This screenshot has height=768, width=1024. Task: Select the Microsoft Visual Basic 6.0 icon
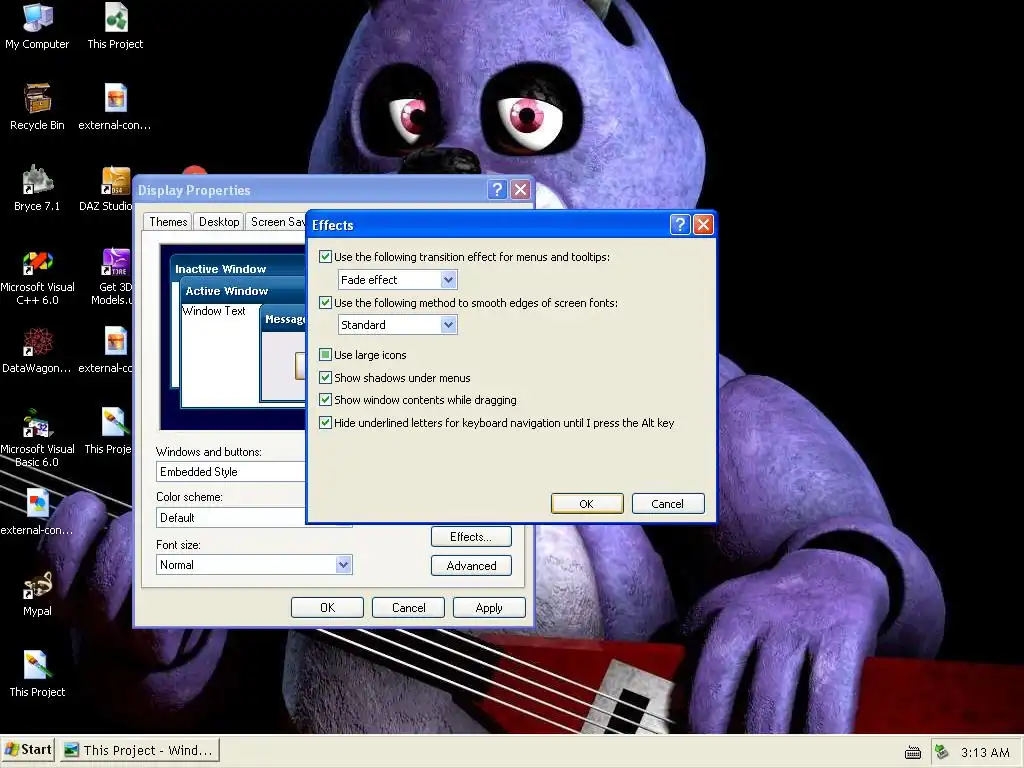(37, 439)
